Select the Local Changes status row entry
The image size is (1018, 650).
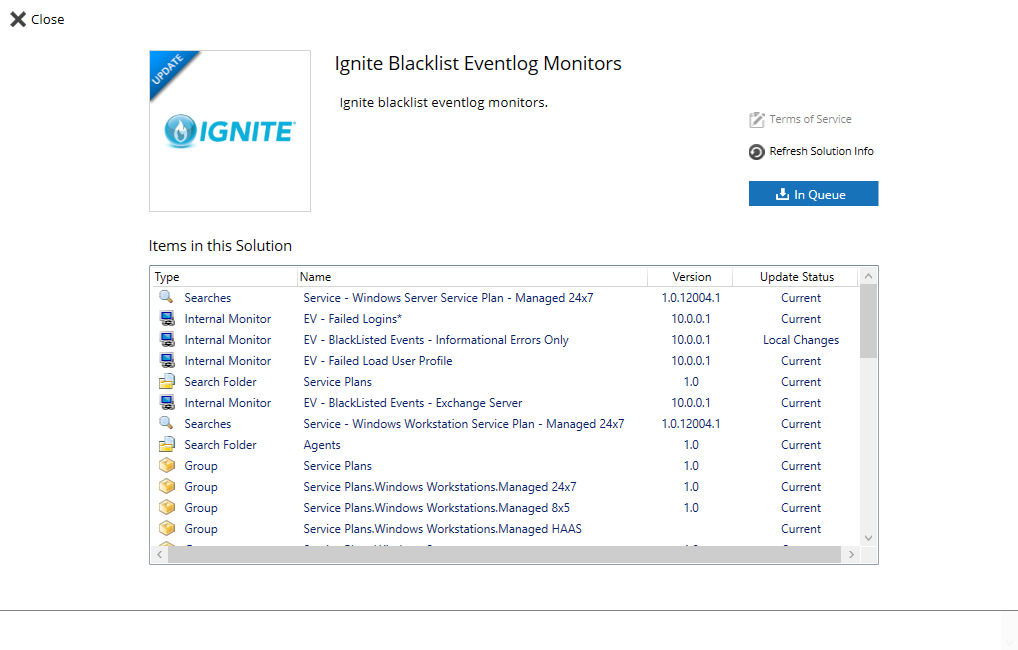tap(800, 340)
